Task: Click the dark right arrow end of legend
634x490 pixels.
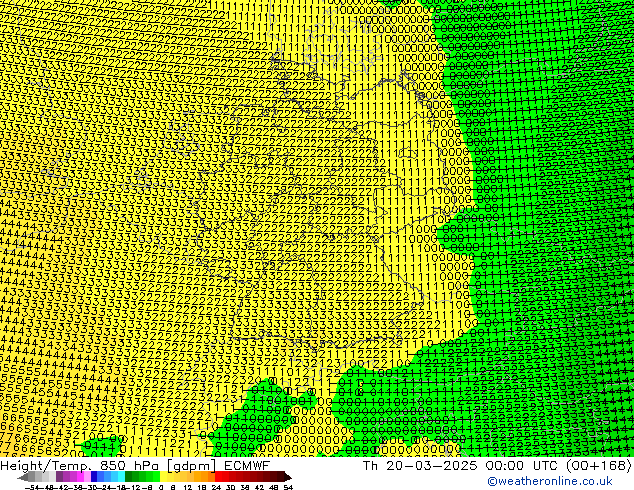Action: coord(288,477)
